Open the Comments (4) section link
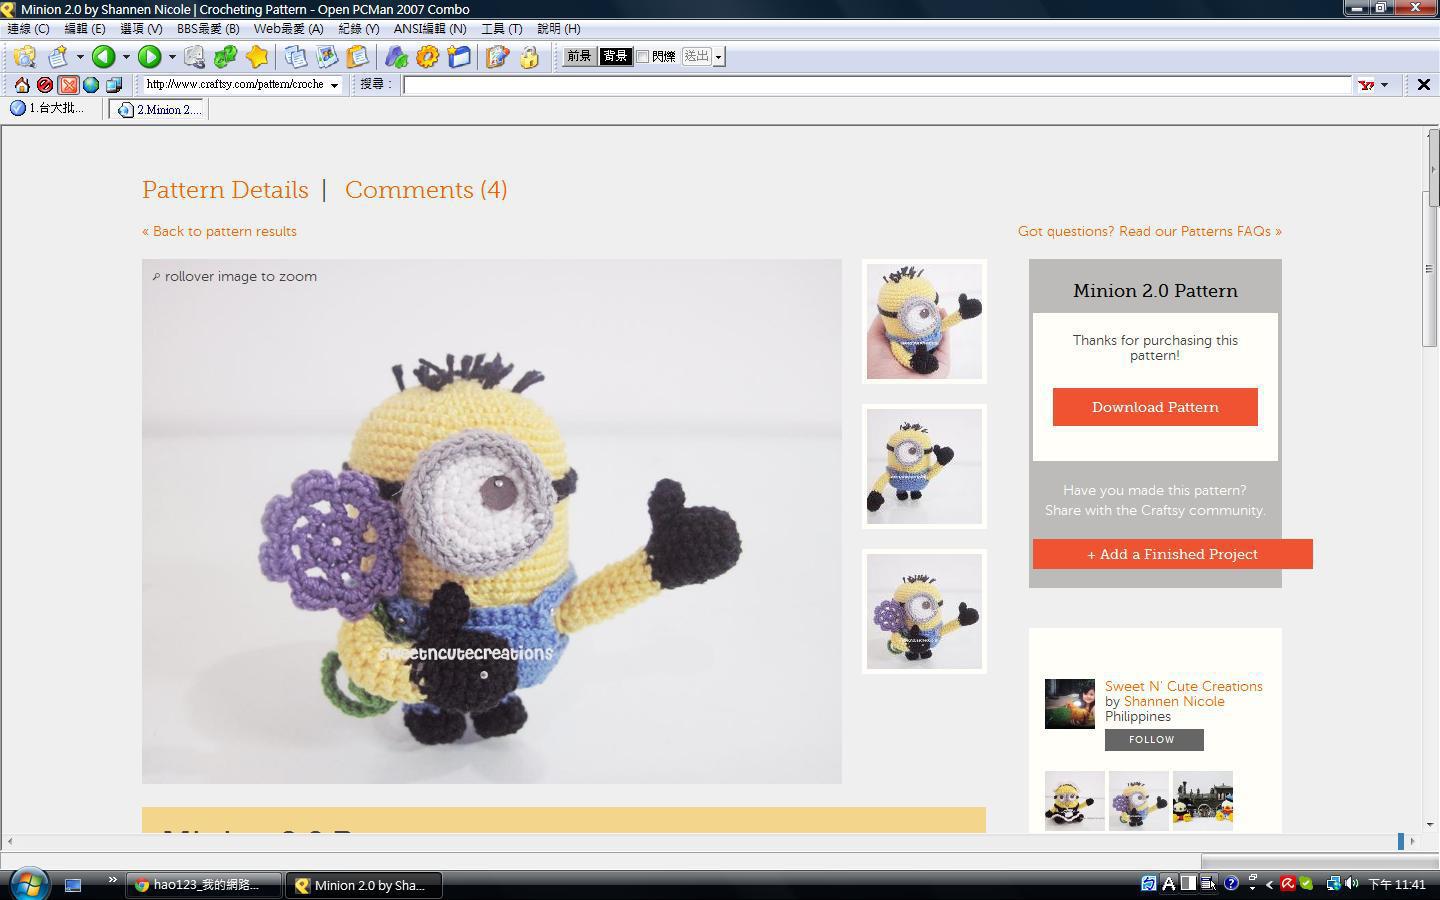 [426, 190]
